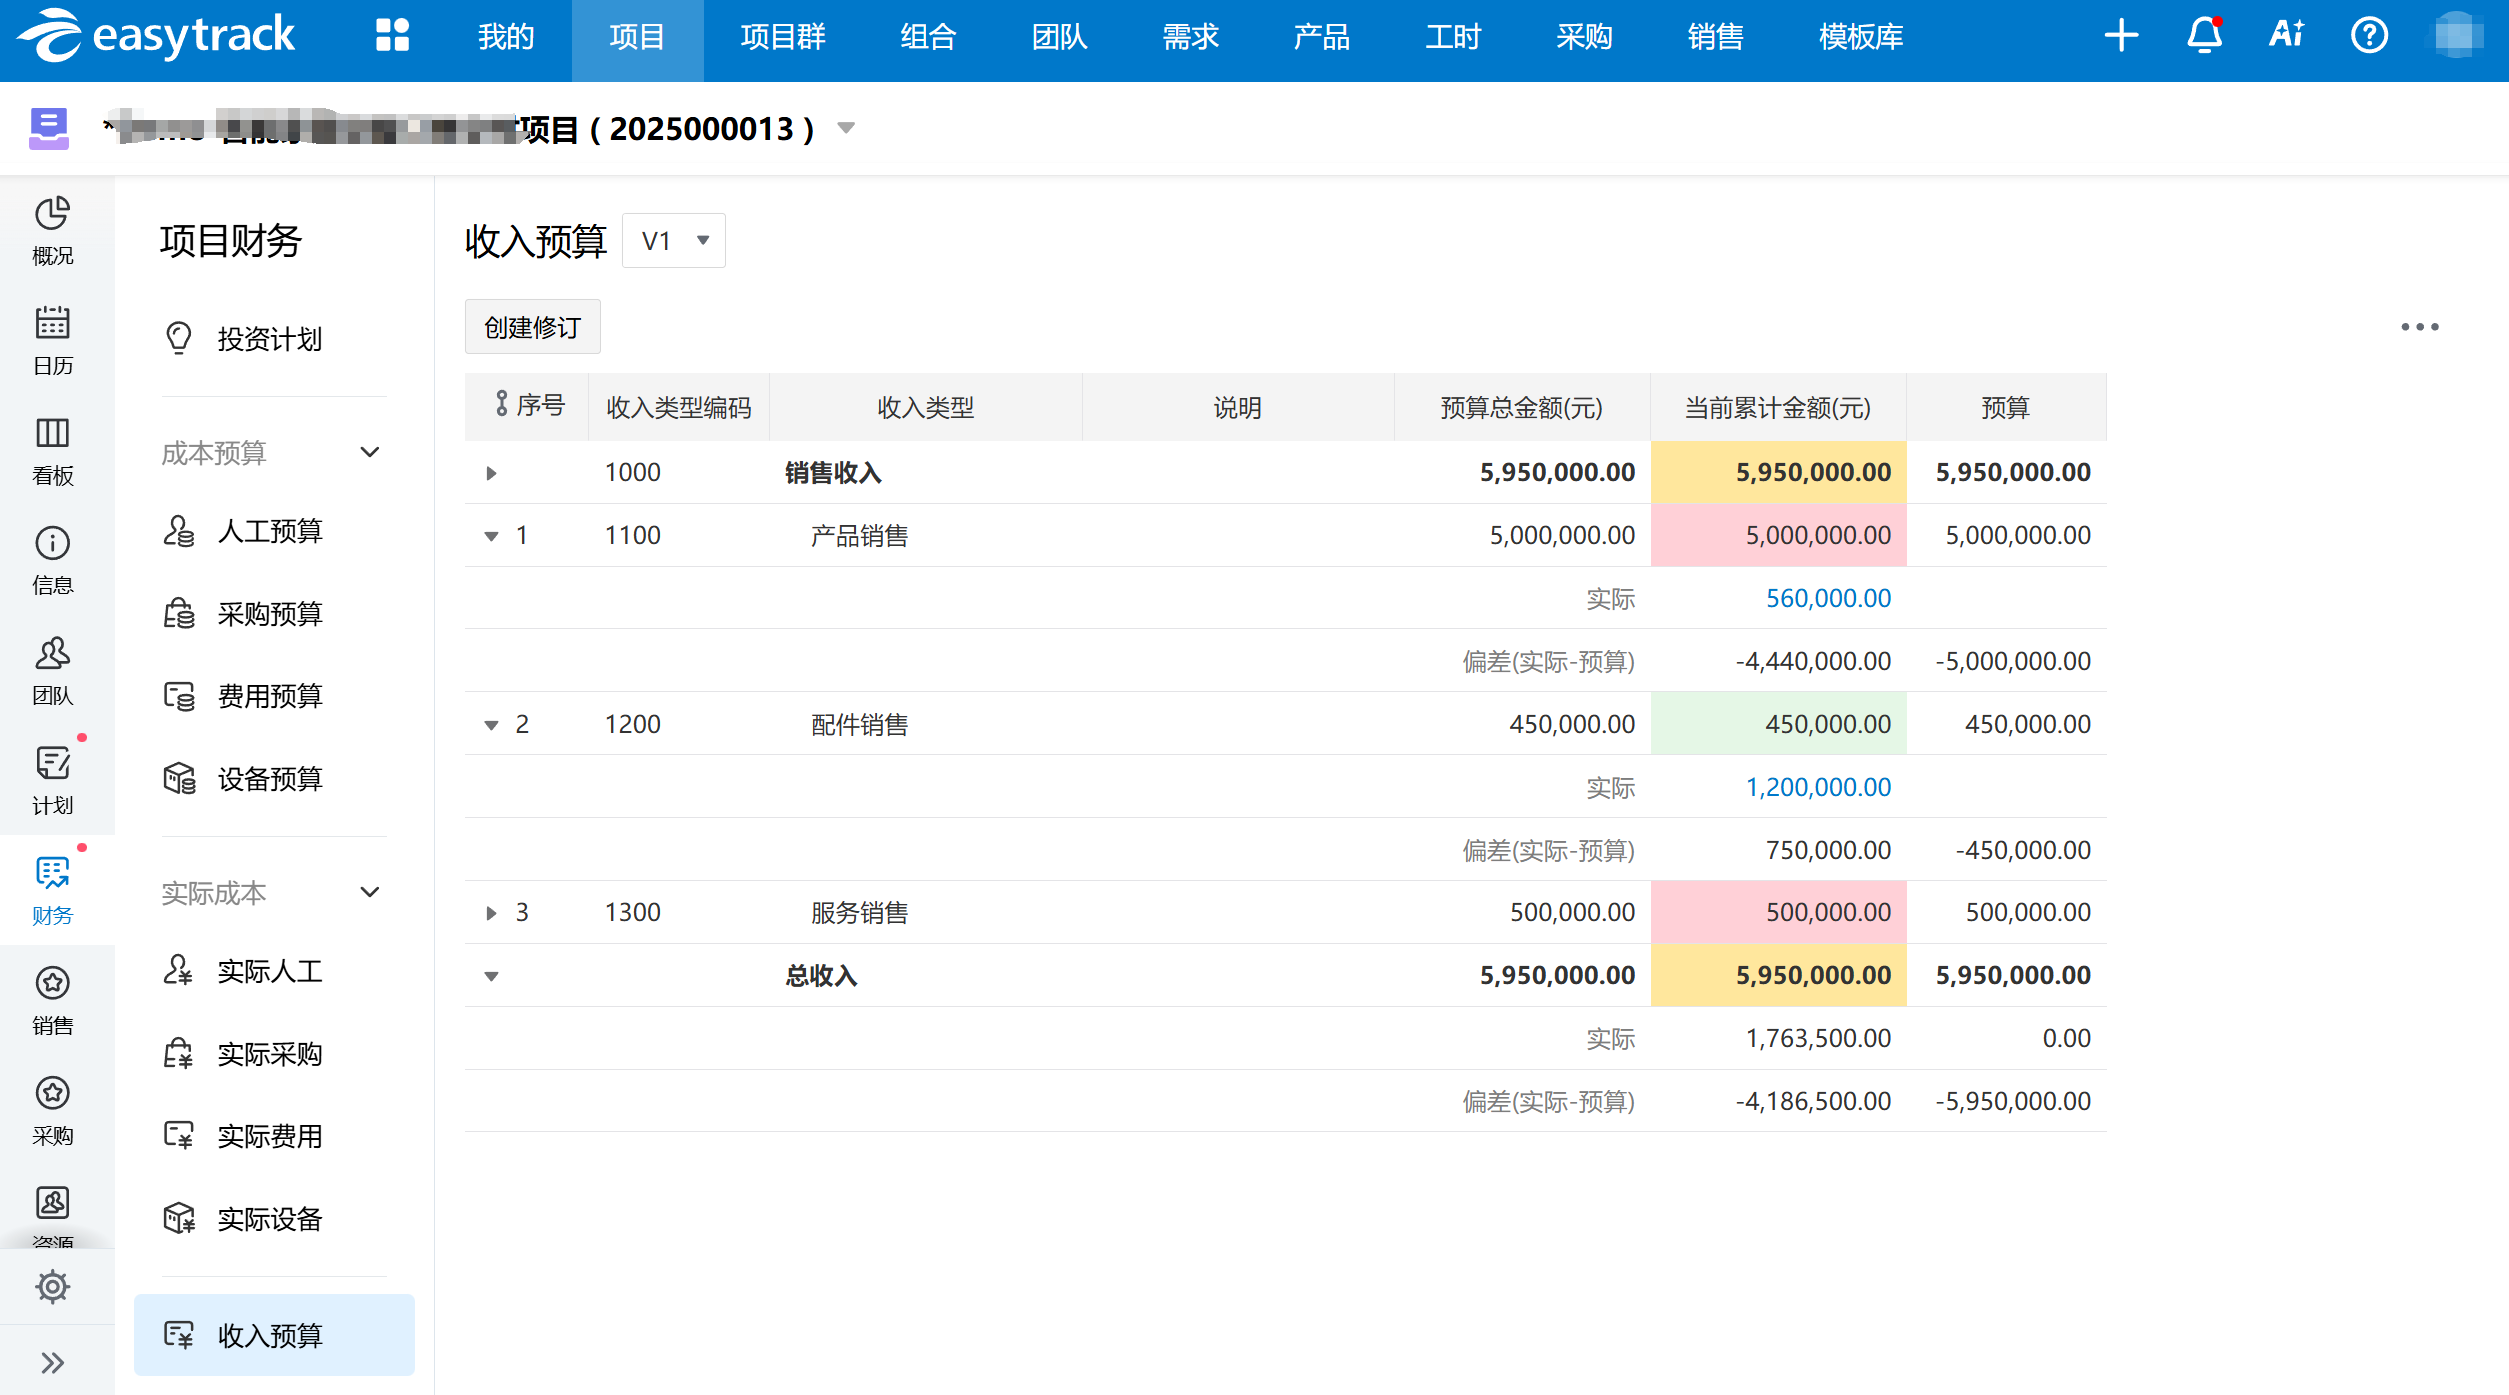This screenshot has width=2509, height=1395.
Task: Open the 560,000.00 actual amount link
Action: click(x=1828, y=598)
